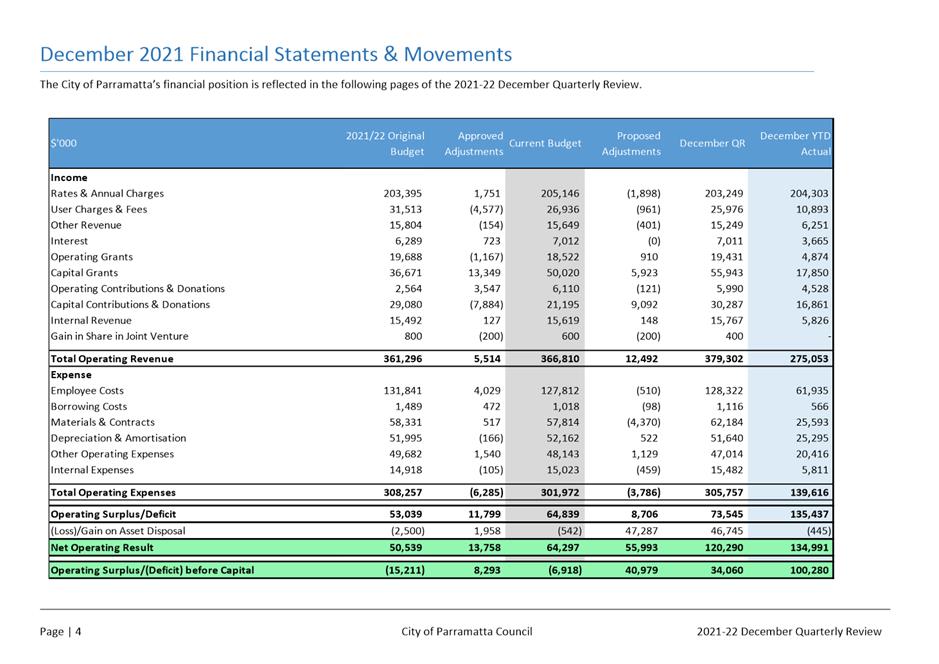Click the User Charges & Fees row label

[99, 210]
